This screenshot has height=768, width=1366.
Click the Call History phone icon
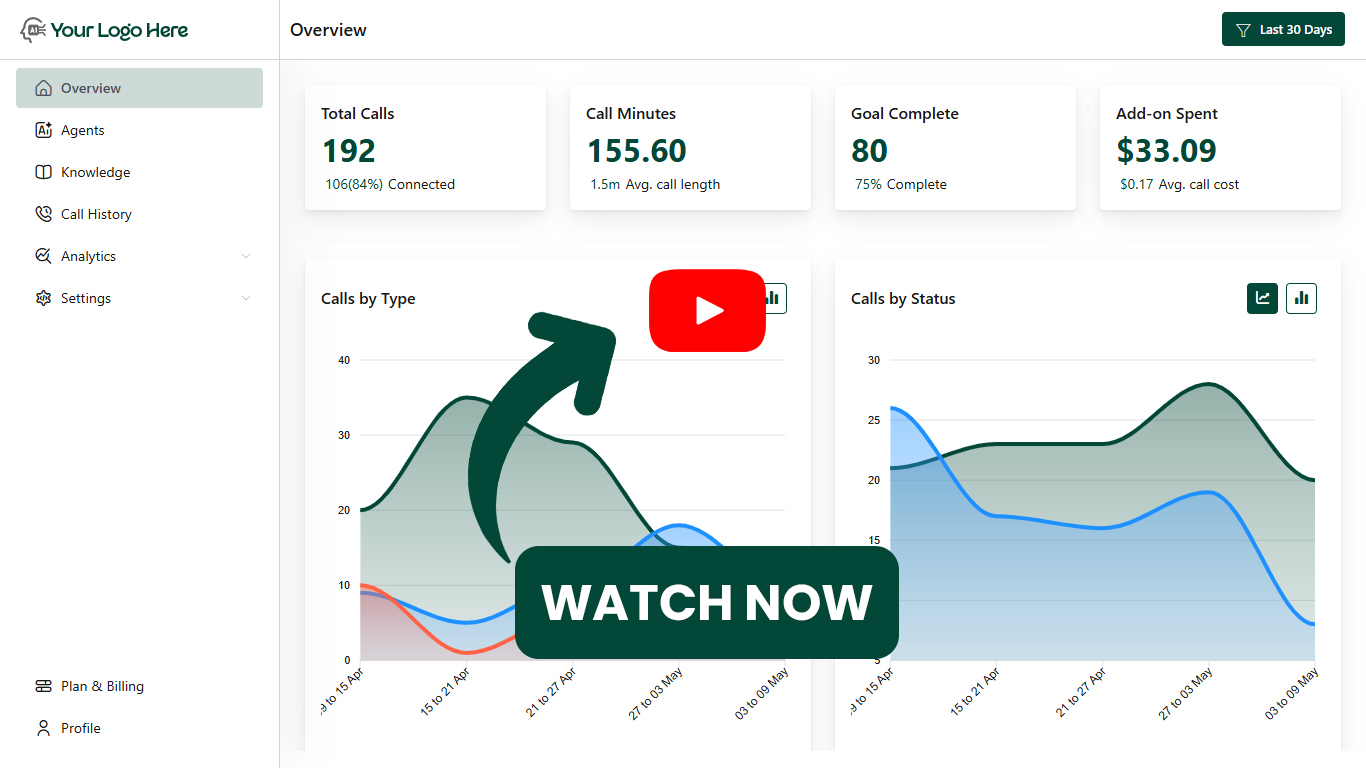pyautogui.click(x=43, y=214)
